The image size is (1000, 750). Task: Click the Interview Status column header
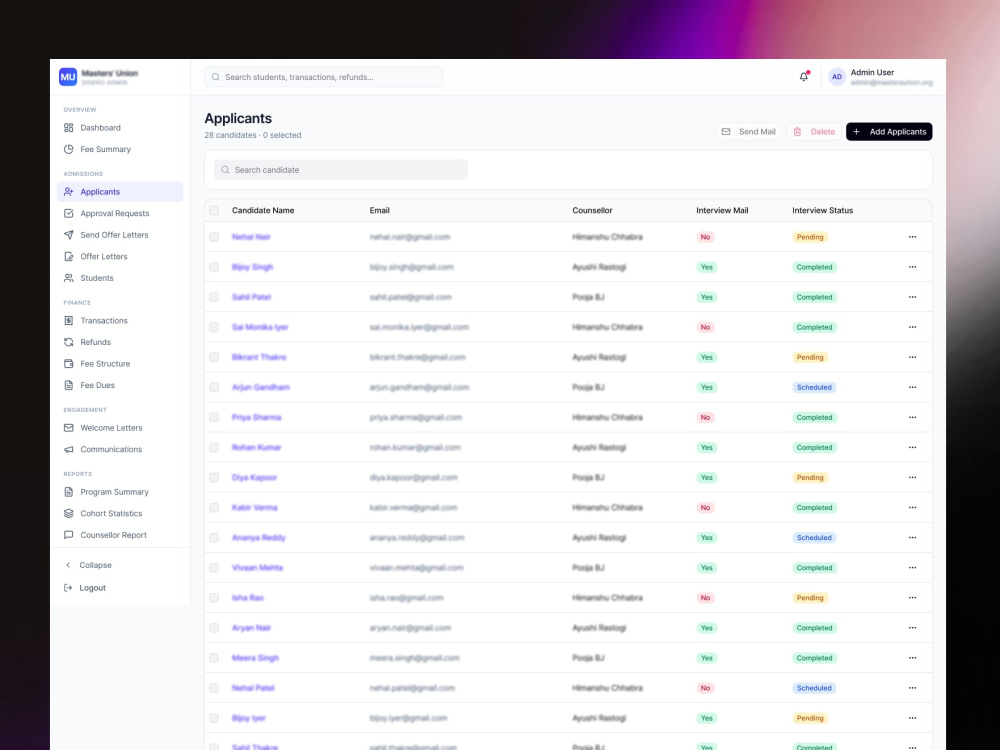822,210
